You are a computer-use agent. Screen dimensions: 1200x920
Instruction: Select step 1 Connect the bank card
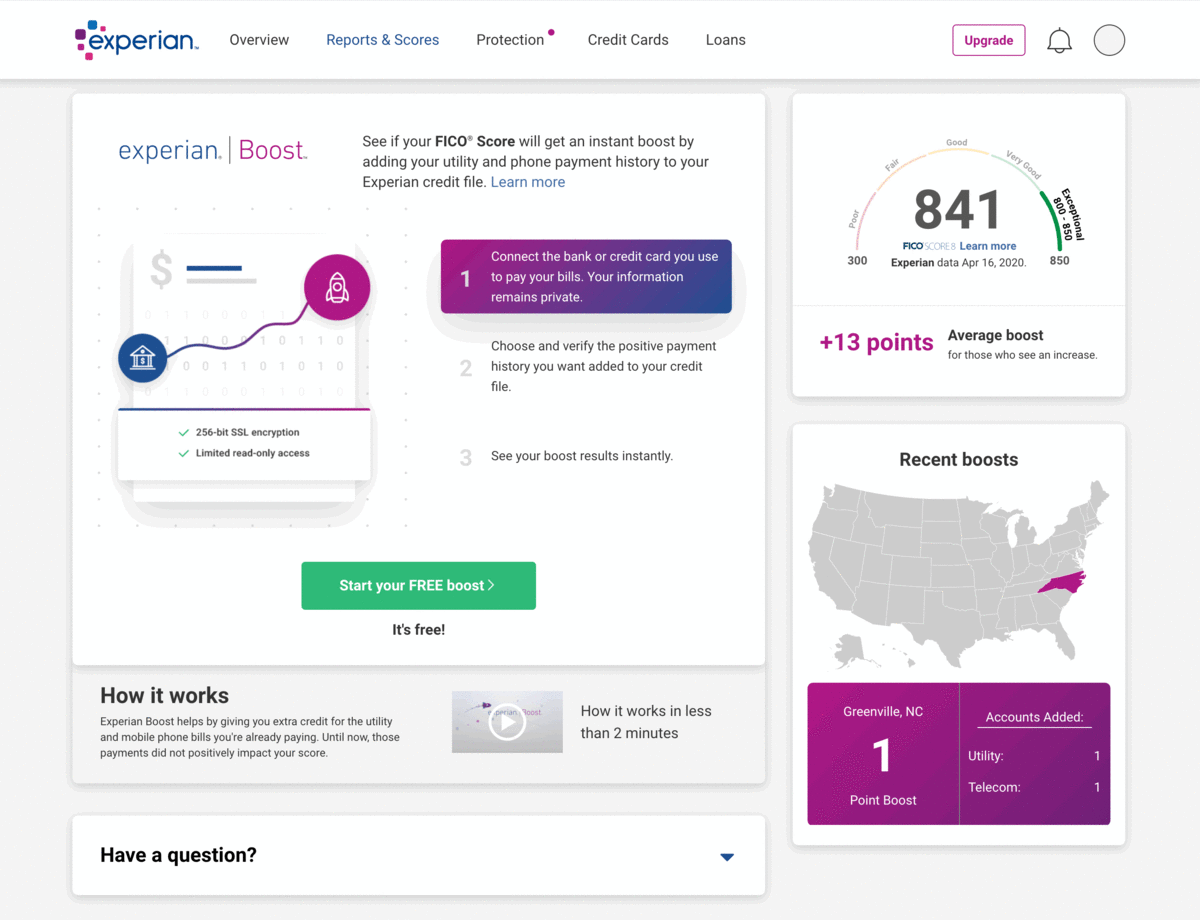(x=586, y=277)
